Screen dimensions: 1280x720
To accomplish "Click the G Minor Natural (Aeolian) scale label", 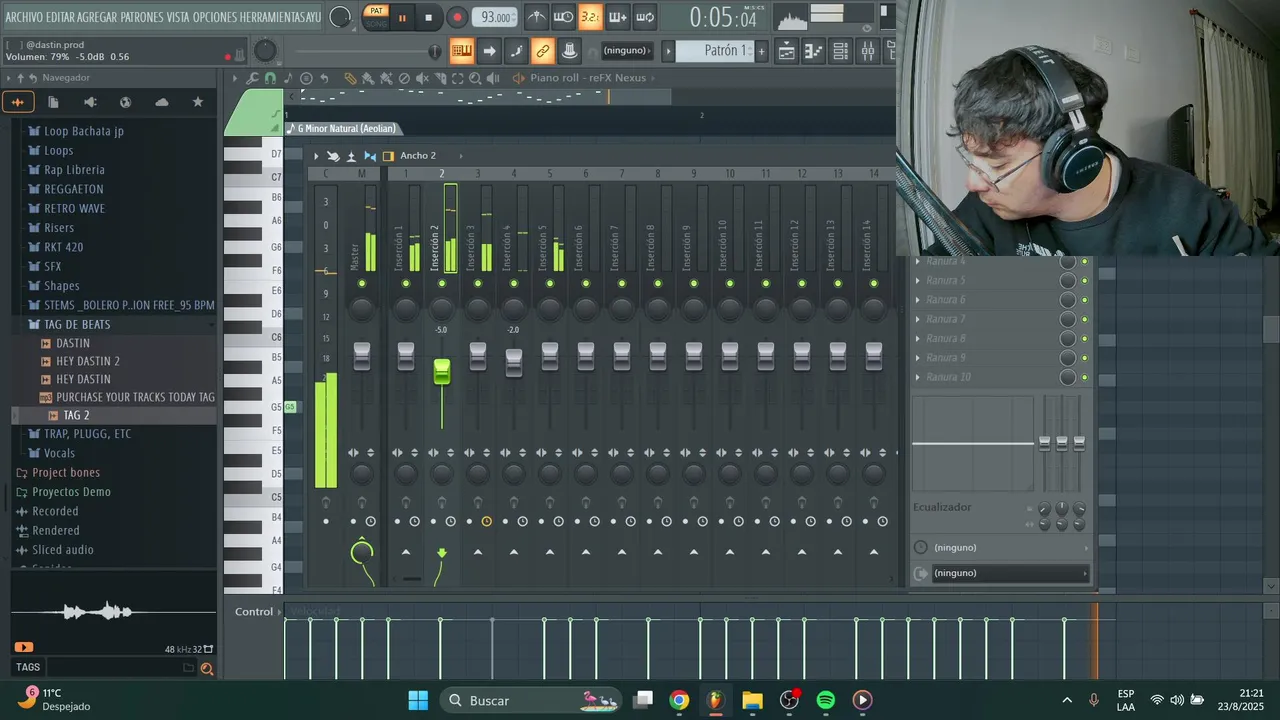I will pos(346,128).
